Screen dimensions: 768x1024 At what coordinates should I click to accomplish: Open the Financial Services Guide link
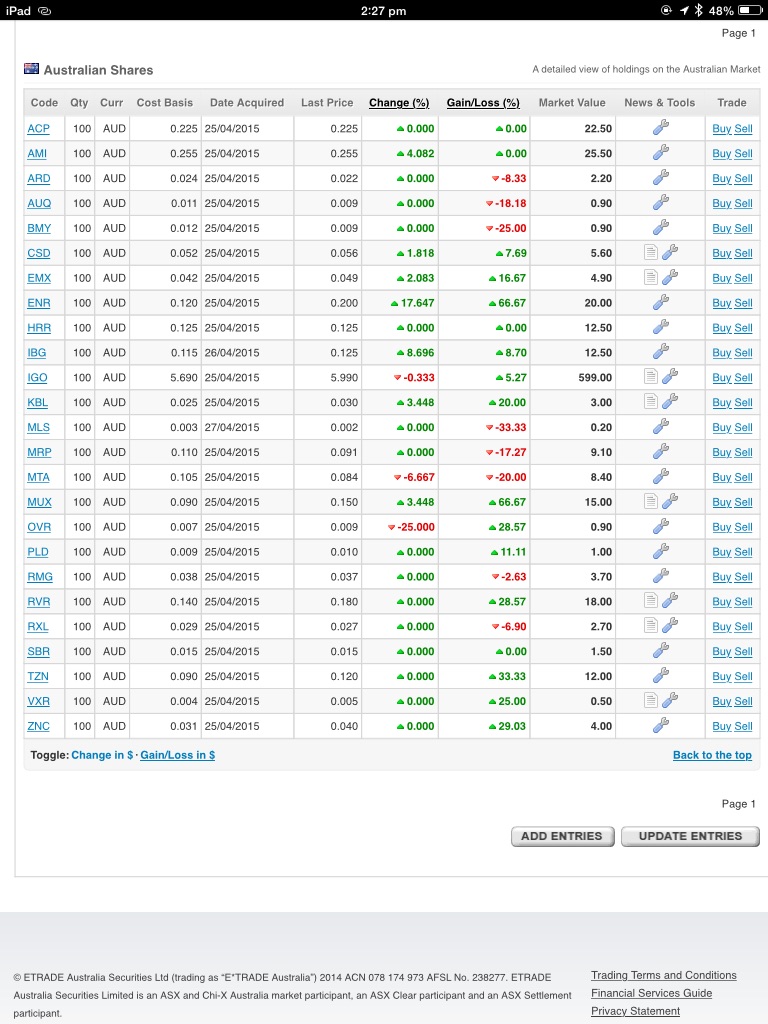tap(651, 993)
